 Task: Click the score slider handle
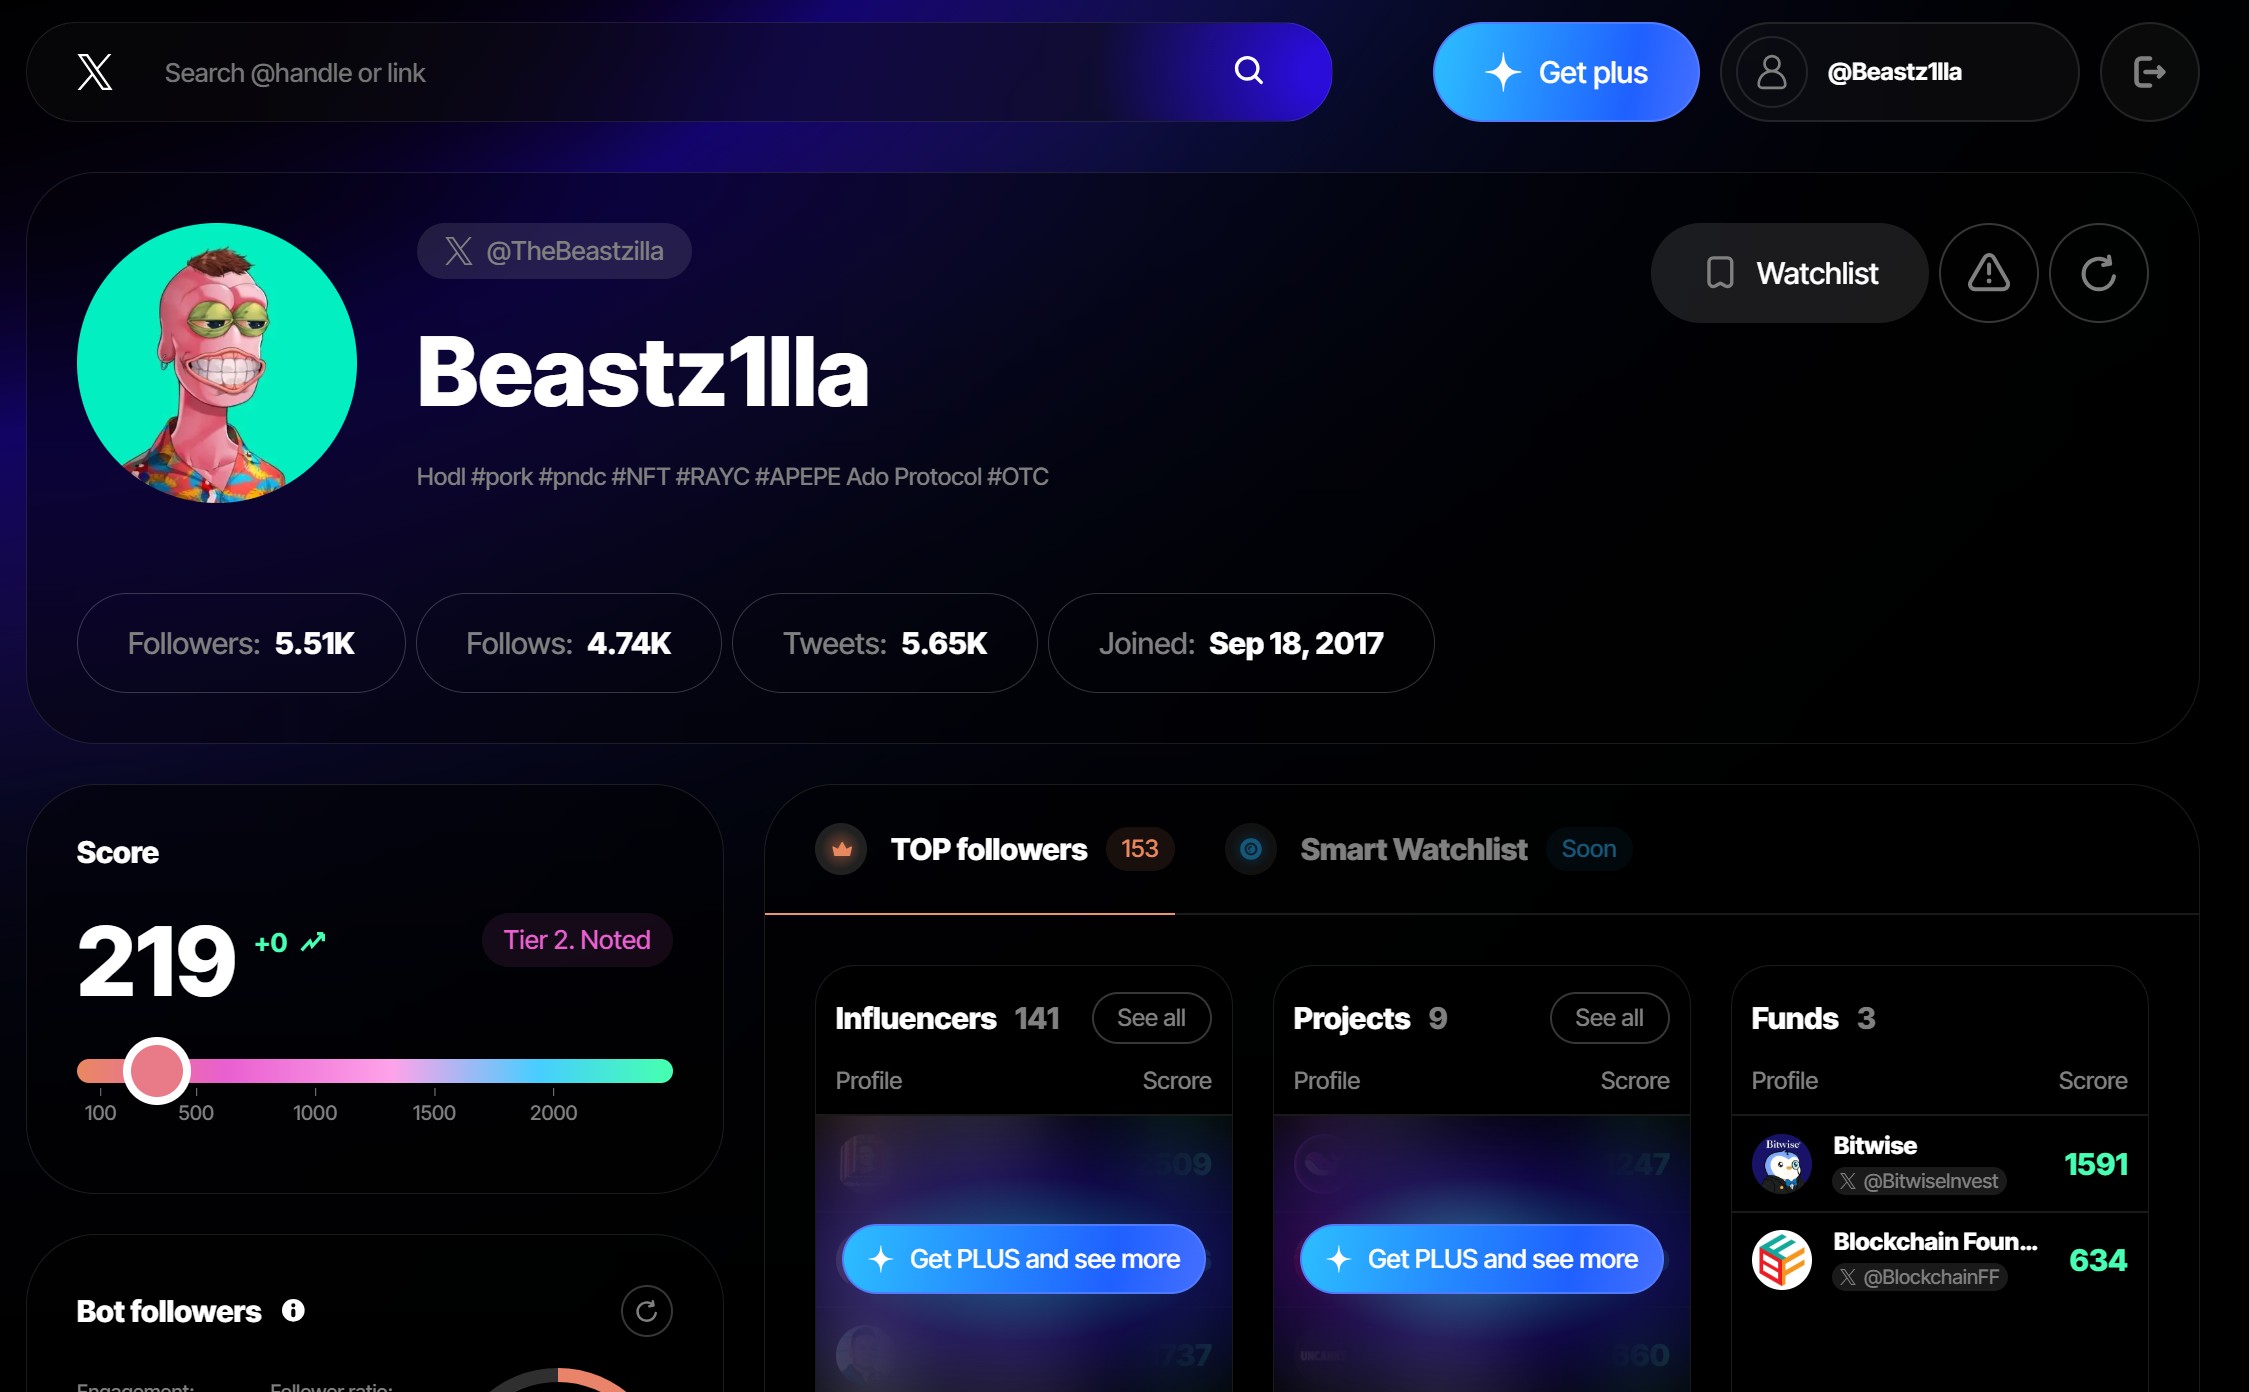(x=156, y=1071)
